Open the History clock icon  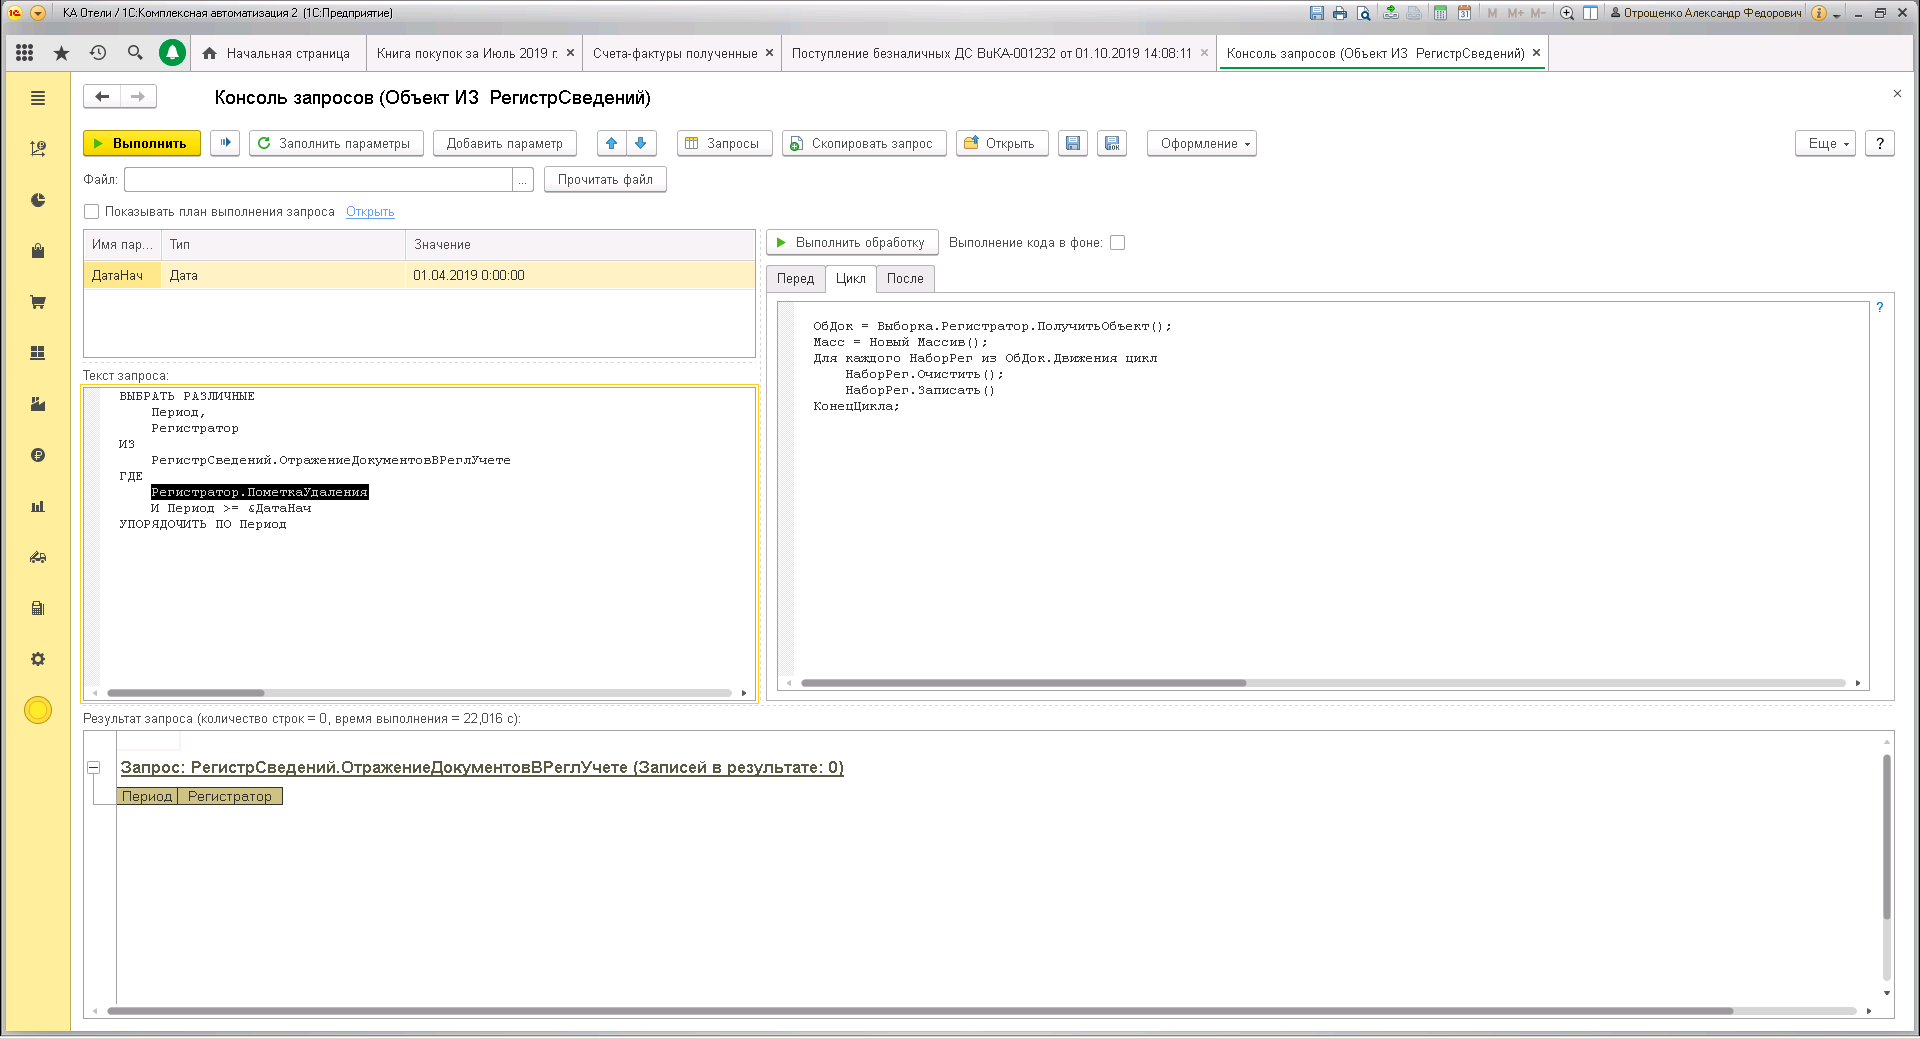pyautogui.click(x=98, y=53)
